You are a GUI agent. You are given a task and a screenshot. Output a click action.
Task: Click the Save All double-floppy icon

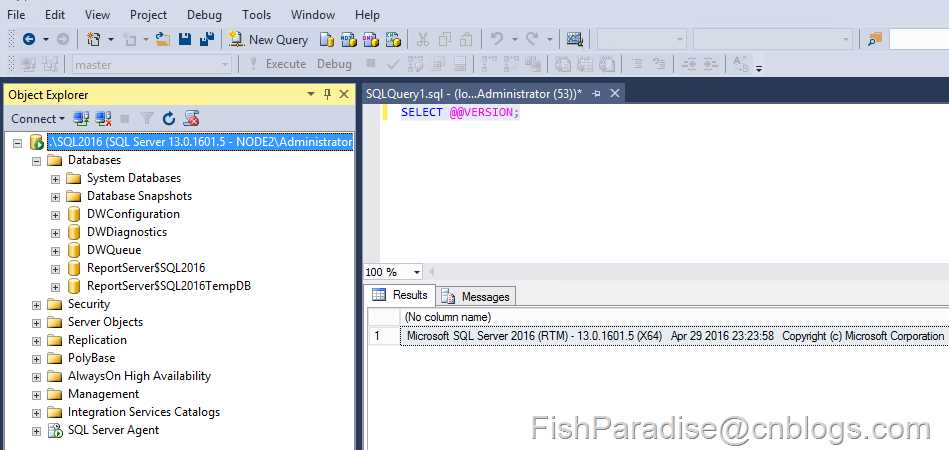tap(207, 40)
